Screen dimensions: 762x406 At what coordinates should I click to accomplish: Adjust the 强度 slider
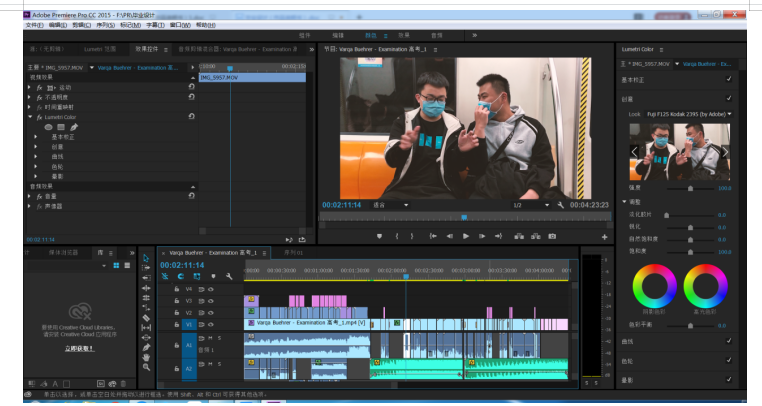[x=690, y=188]
